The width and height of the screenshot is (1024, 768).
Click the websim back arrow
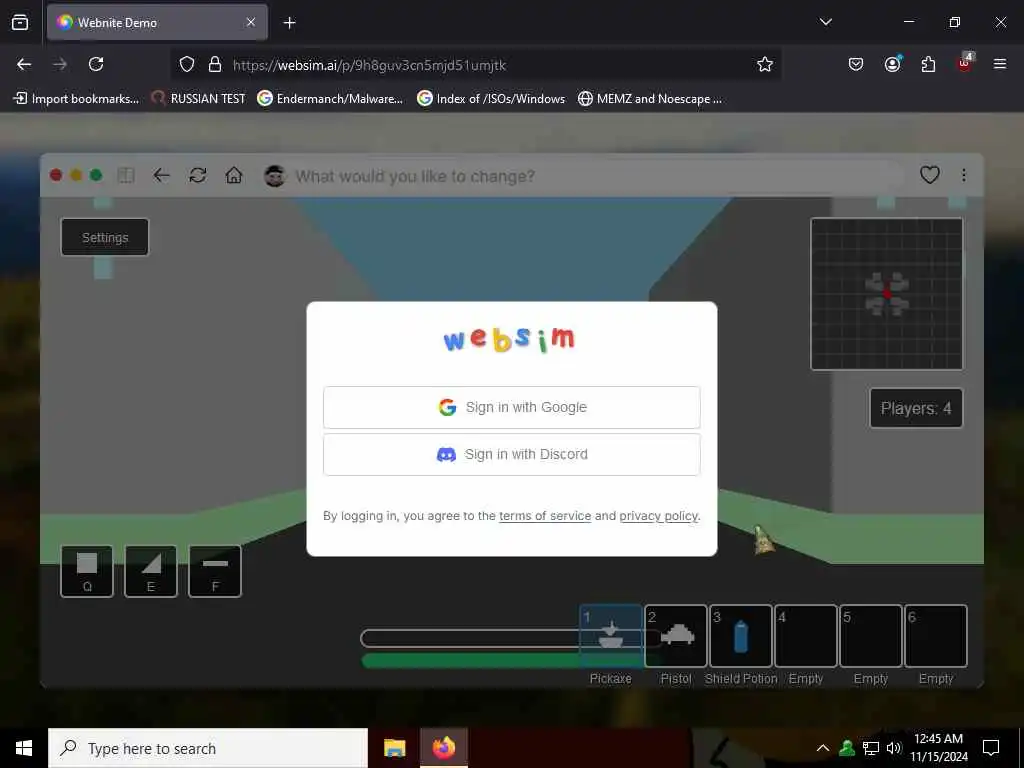161,176
